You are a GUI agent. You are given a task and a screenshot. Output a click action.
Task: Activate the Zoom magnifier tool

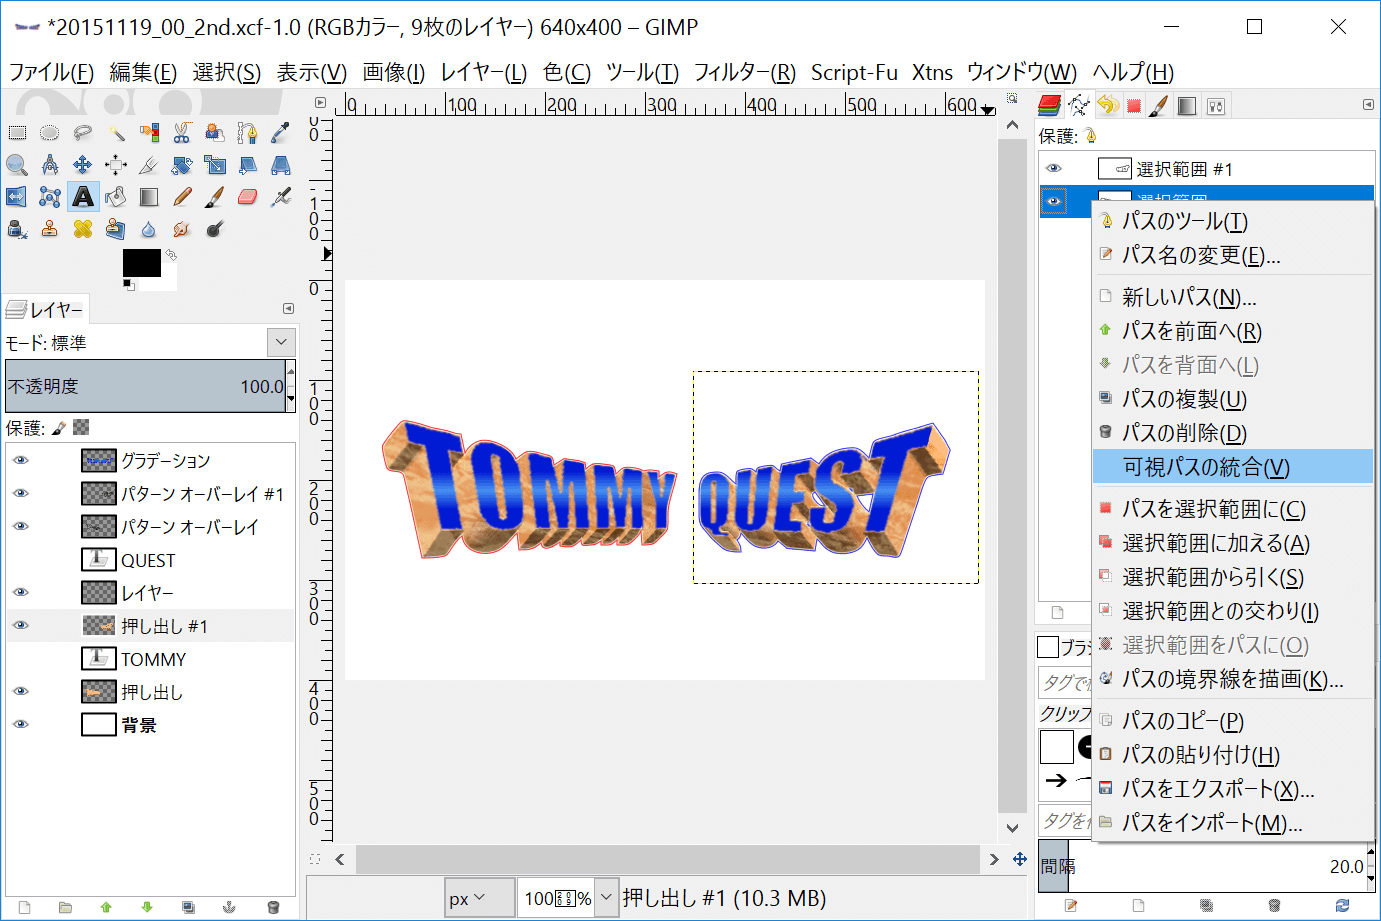click(x=17, y=165)
